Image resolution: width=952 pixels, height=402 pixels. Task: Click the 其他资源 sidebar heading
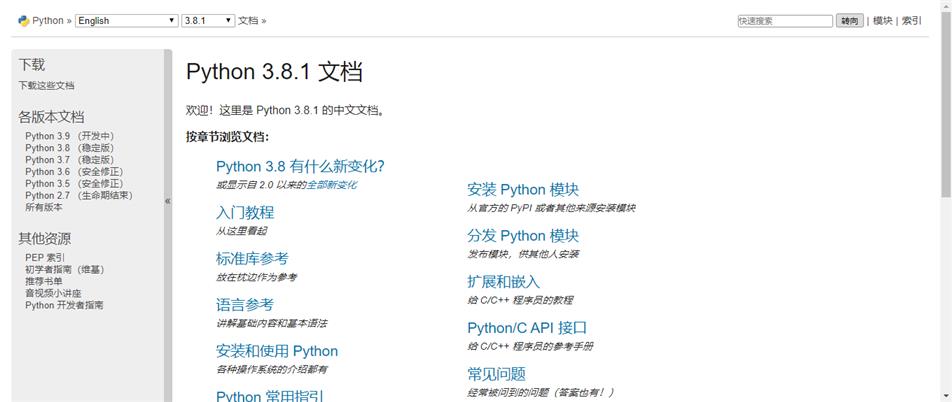pyautogui.click(x=44, y=239)
